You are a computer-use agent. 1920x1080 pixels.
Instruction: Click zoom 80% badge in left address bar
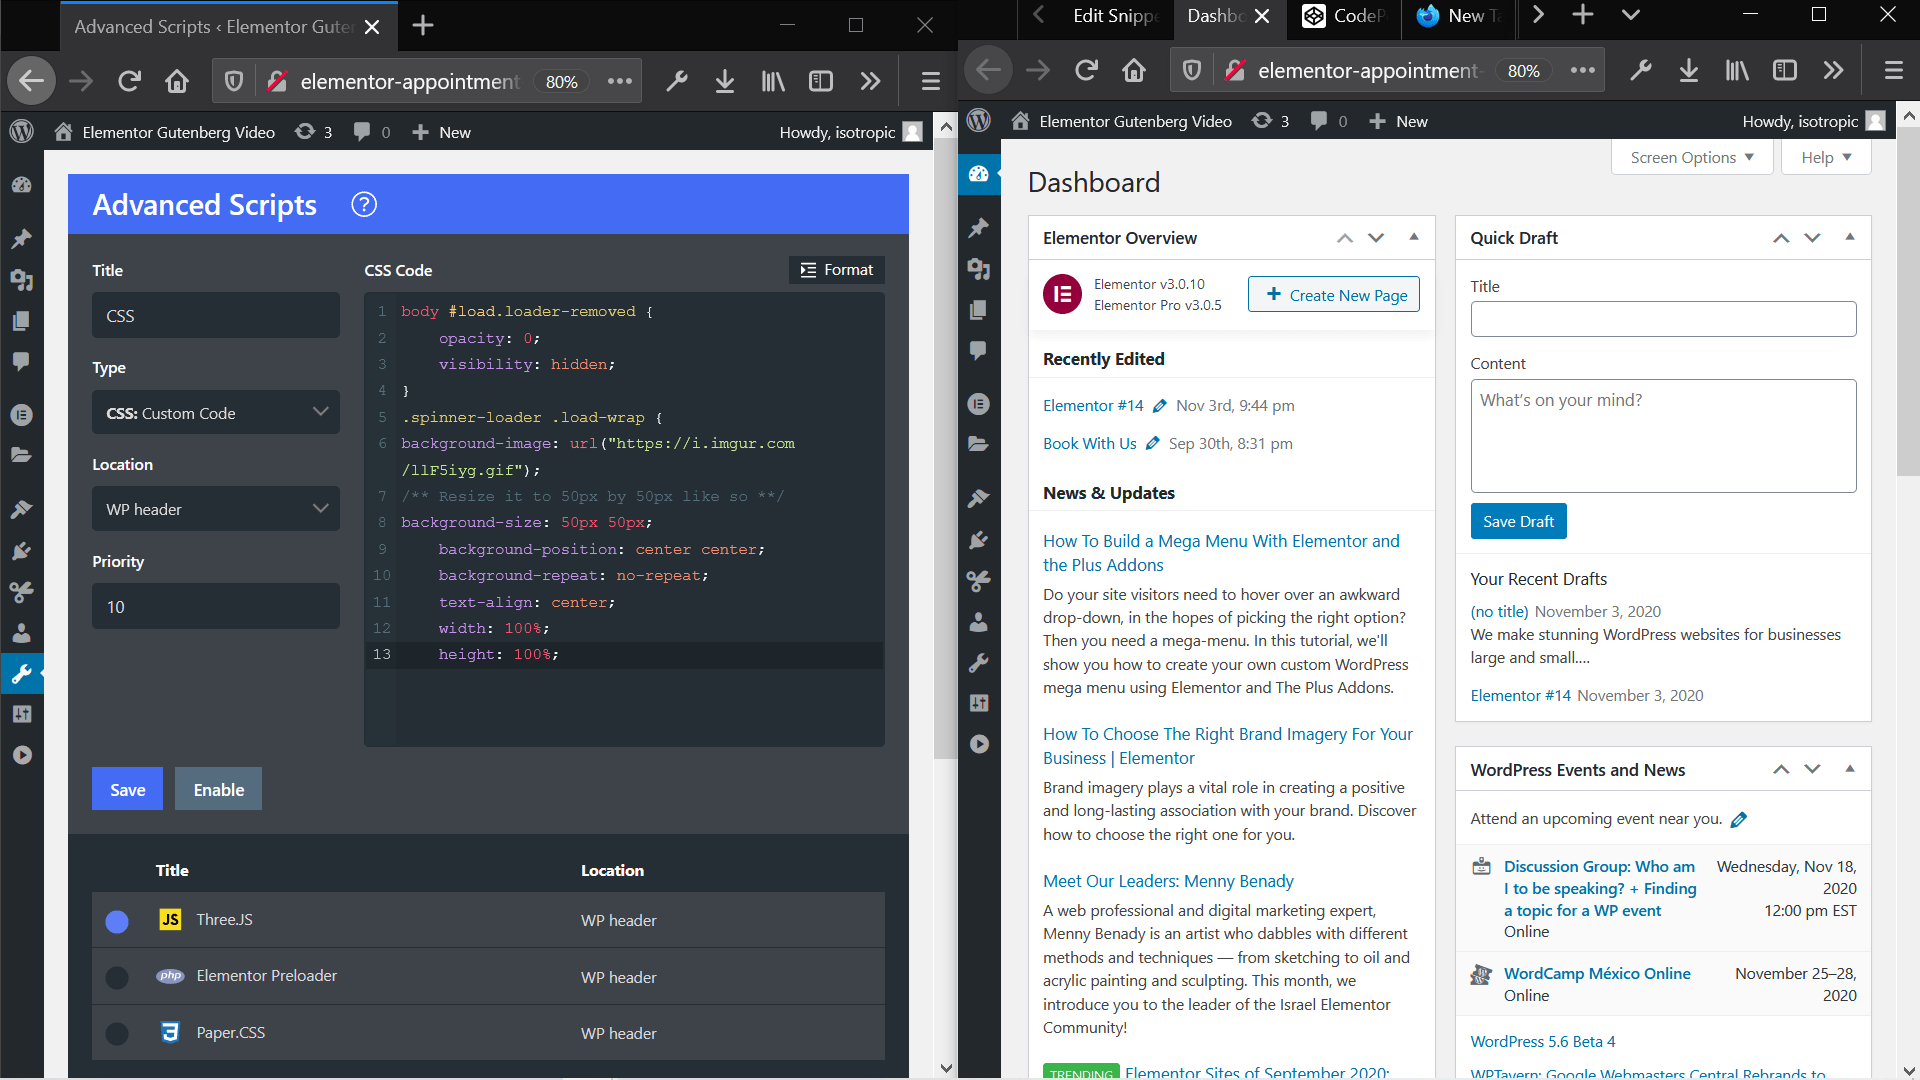pyautogui.click(x=561, y=81)
